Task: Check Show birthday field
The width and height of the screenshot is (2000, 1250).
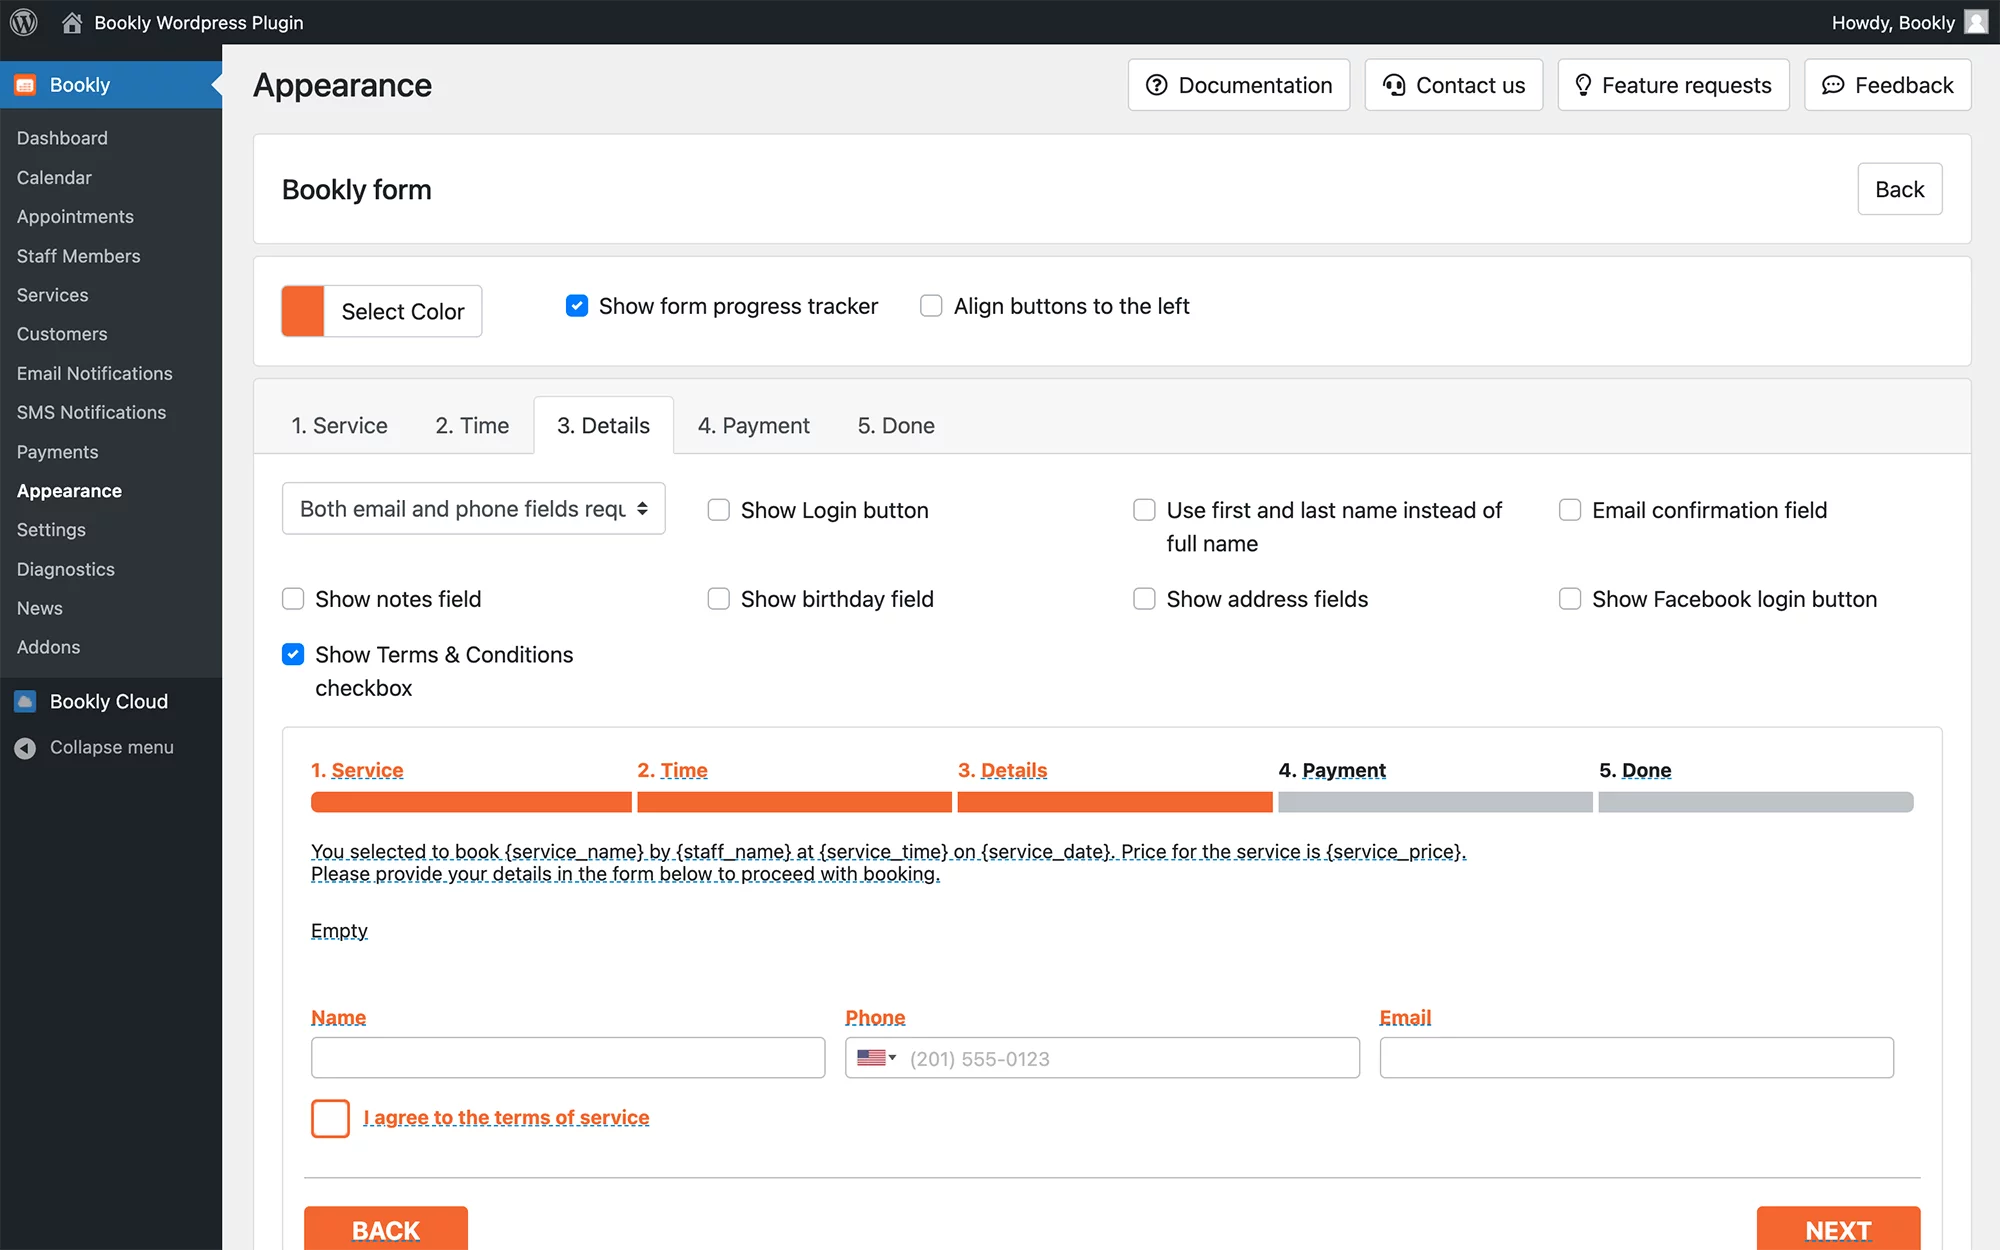Action: point(718,599)
